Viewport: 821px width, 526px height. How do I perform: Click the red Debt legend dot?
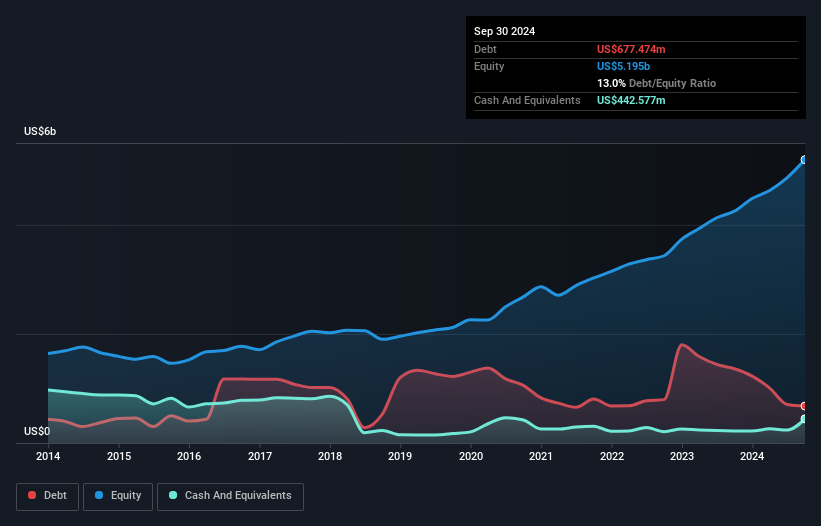(x=32, y=495)
